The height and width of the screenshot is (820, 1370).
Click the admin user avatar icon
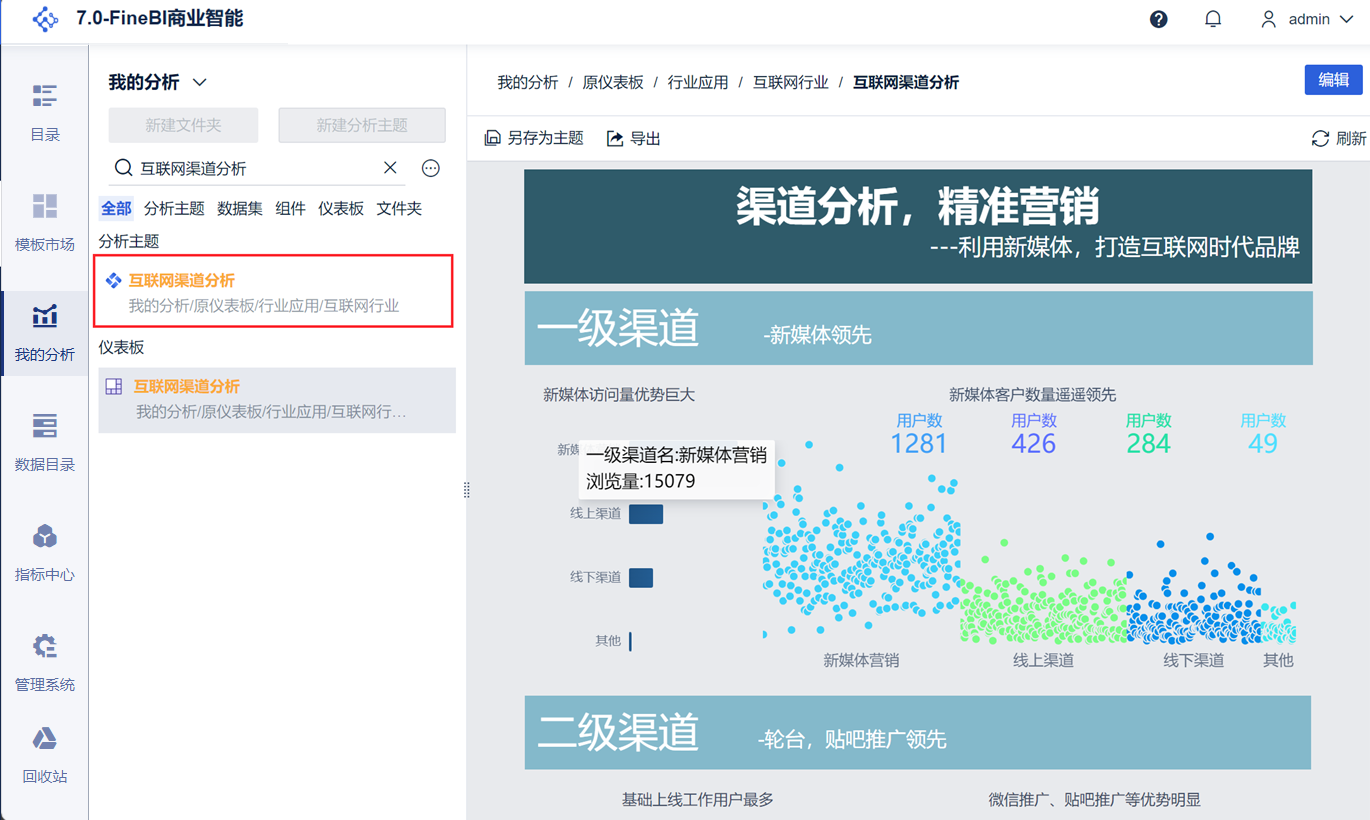click(1269, 19)
